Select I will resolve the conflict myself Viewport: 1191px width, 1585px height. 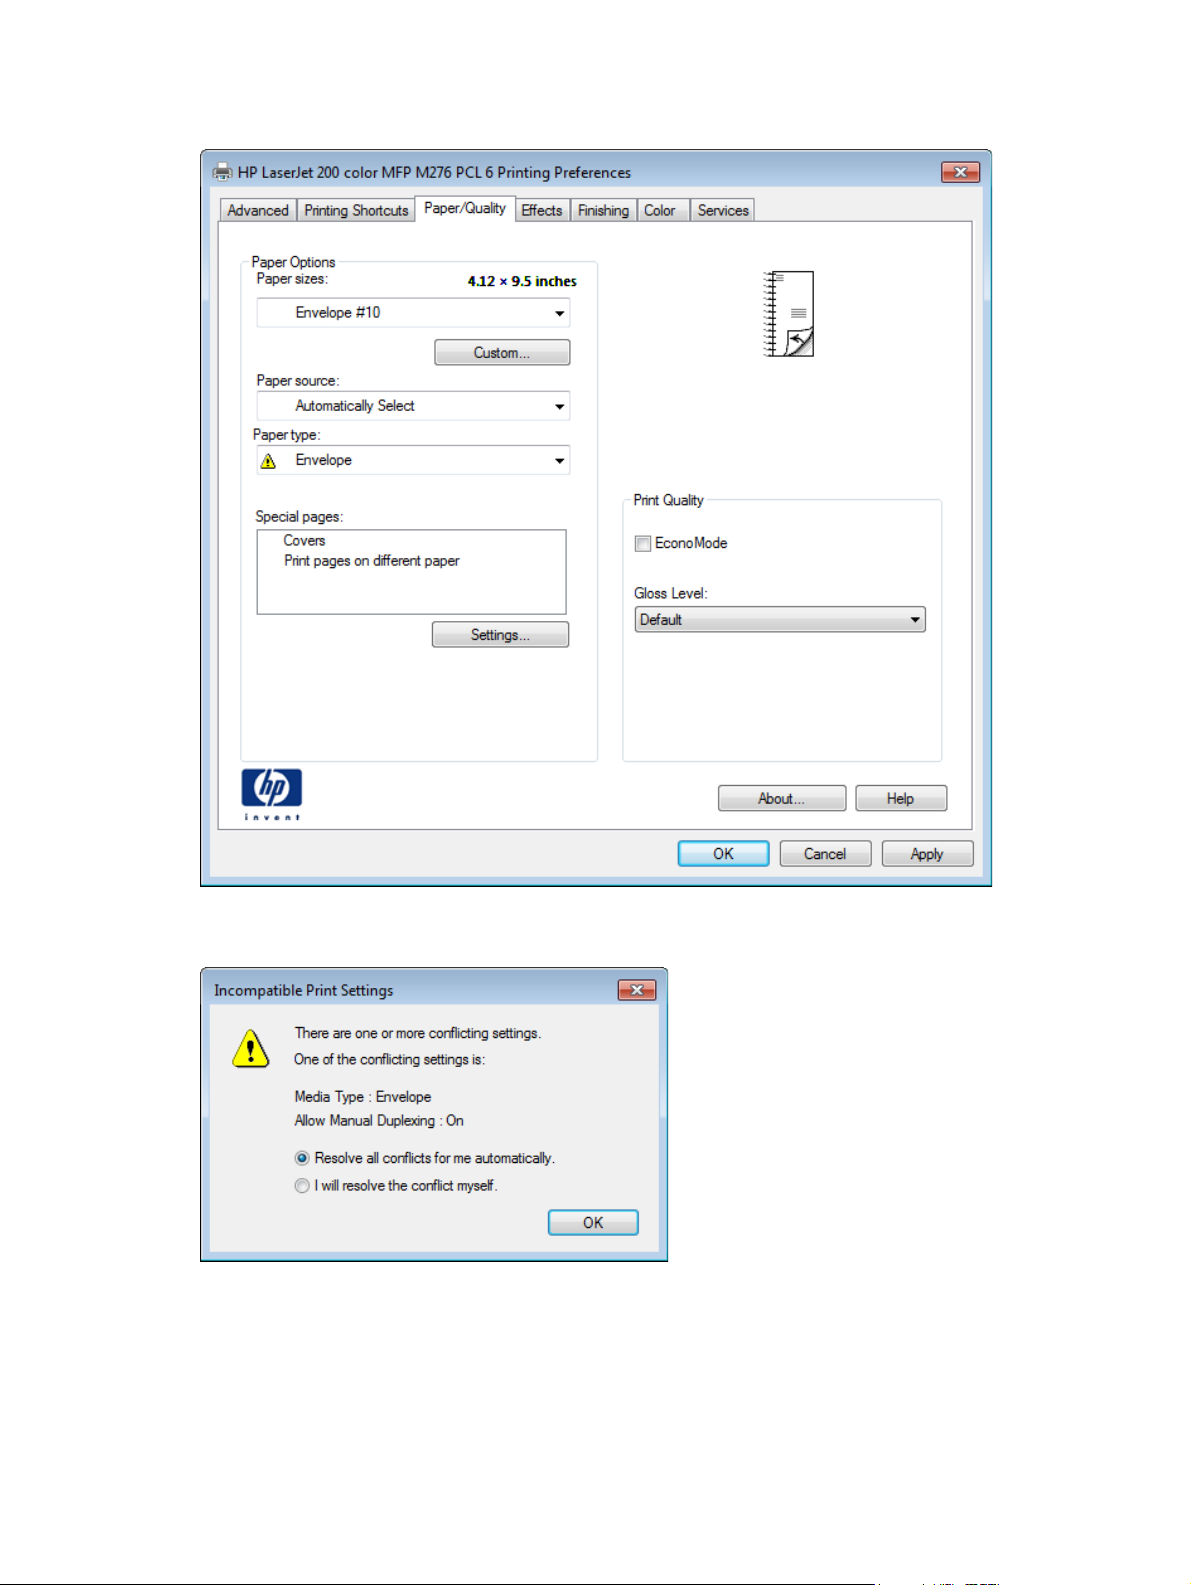302,1186
